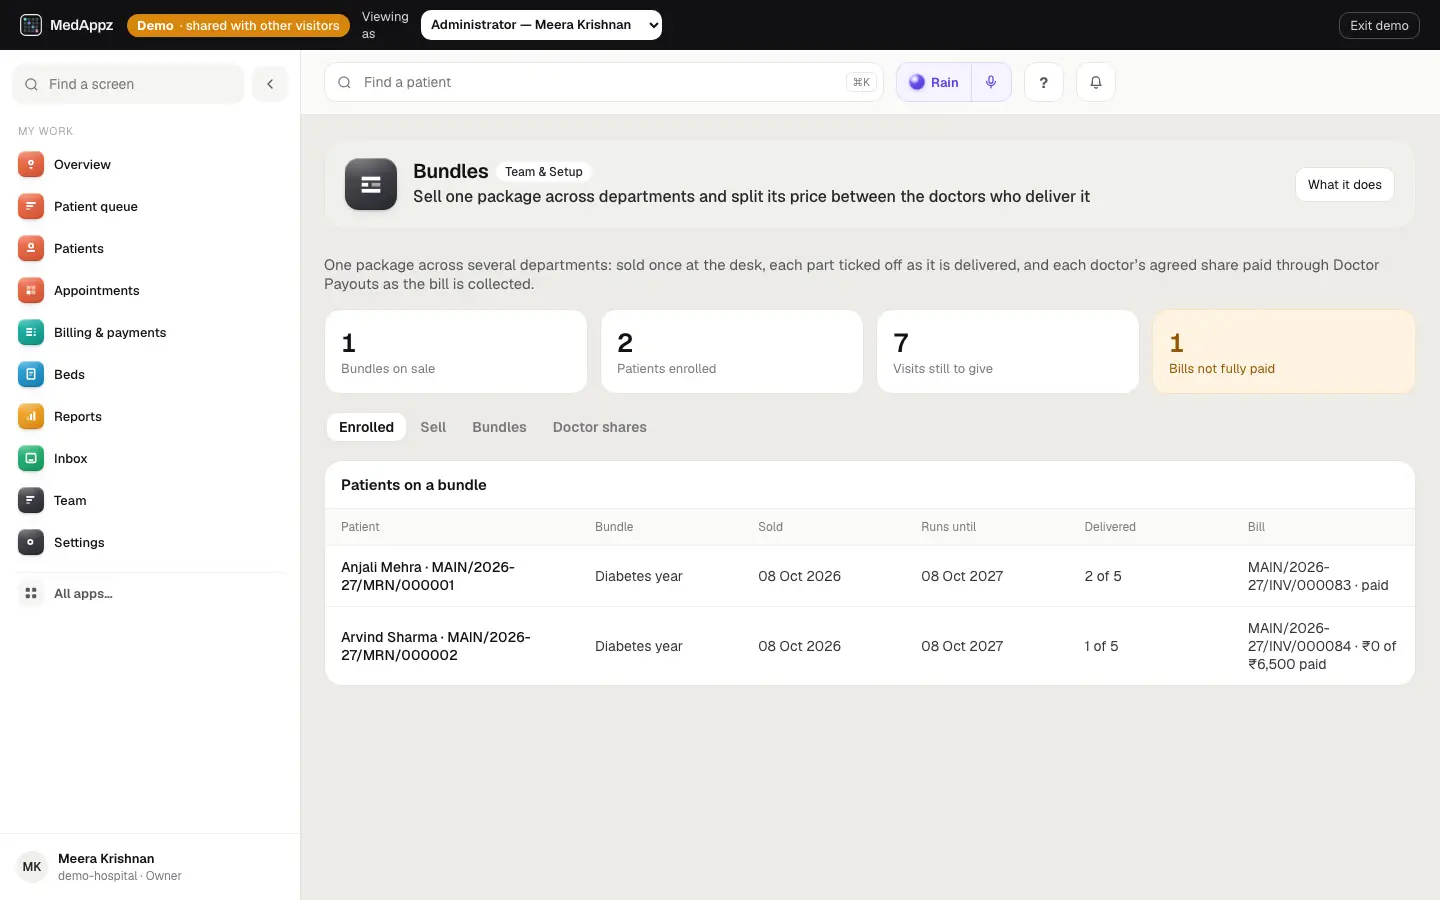The width and height of the screenshot is (1440, 900).
Task: Click the Demo shared with other visitors badge
Action: 238,25
